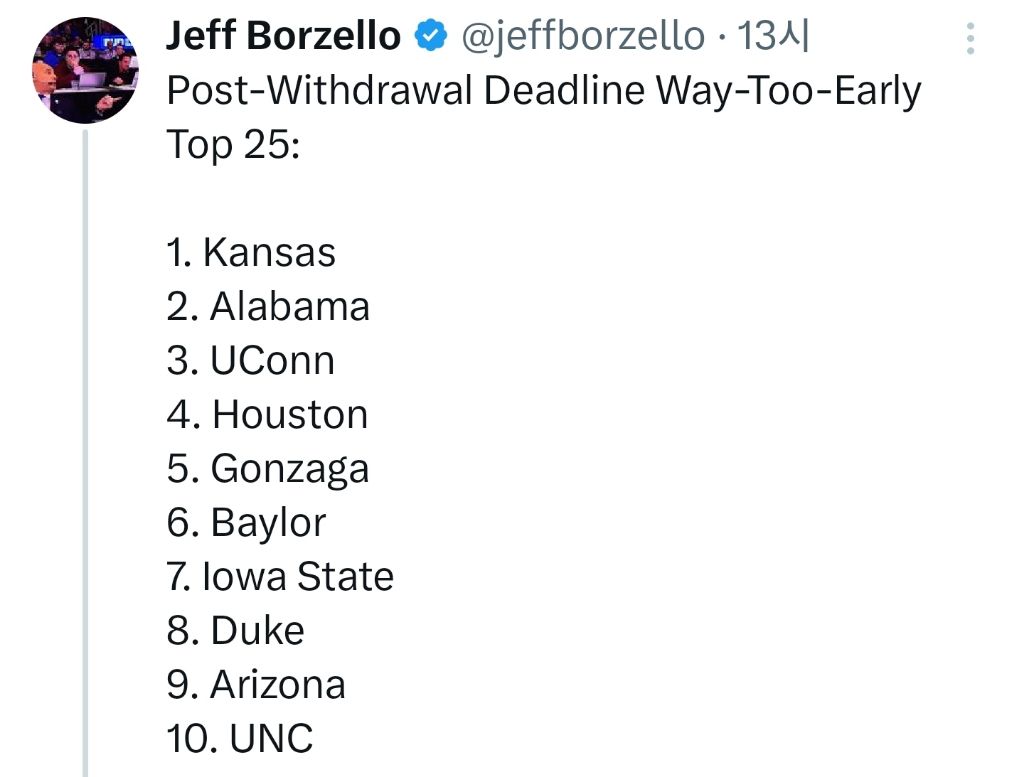This screenshot has width=1024, height=777.
Task: Click the '10. UNC' line
Action: tap(240, 739)
